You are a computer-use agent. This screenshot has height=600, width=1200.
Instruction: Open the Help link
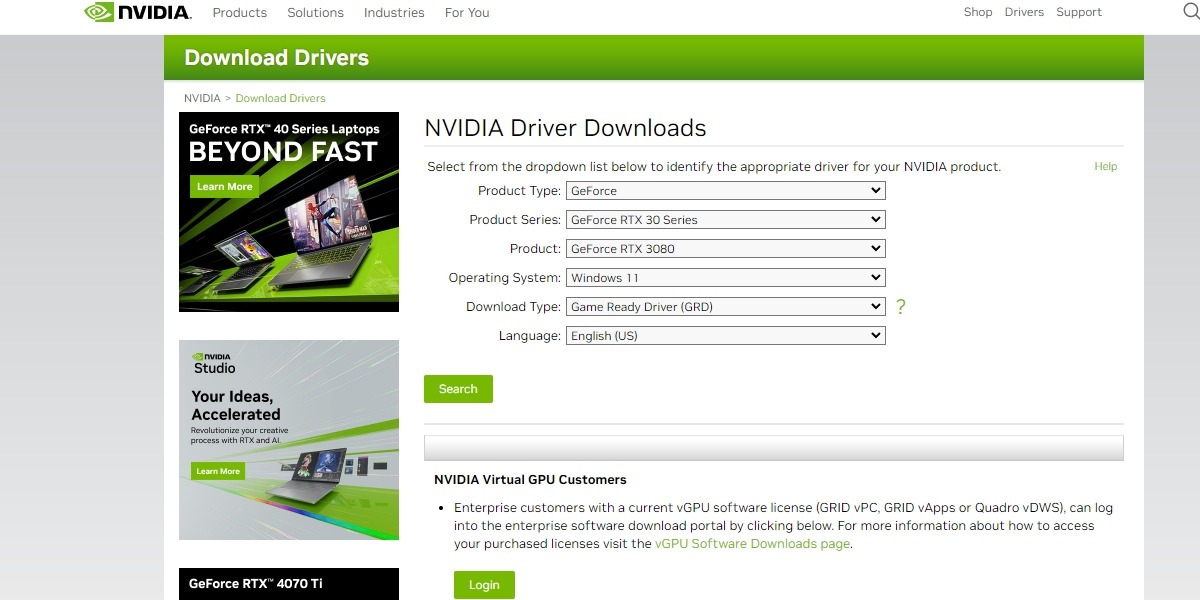point(1105,166)
